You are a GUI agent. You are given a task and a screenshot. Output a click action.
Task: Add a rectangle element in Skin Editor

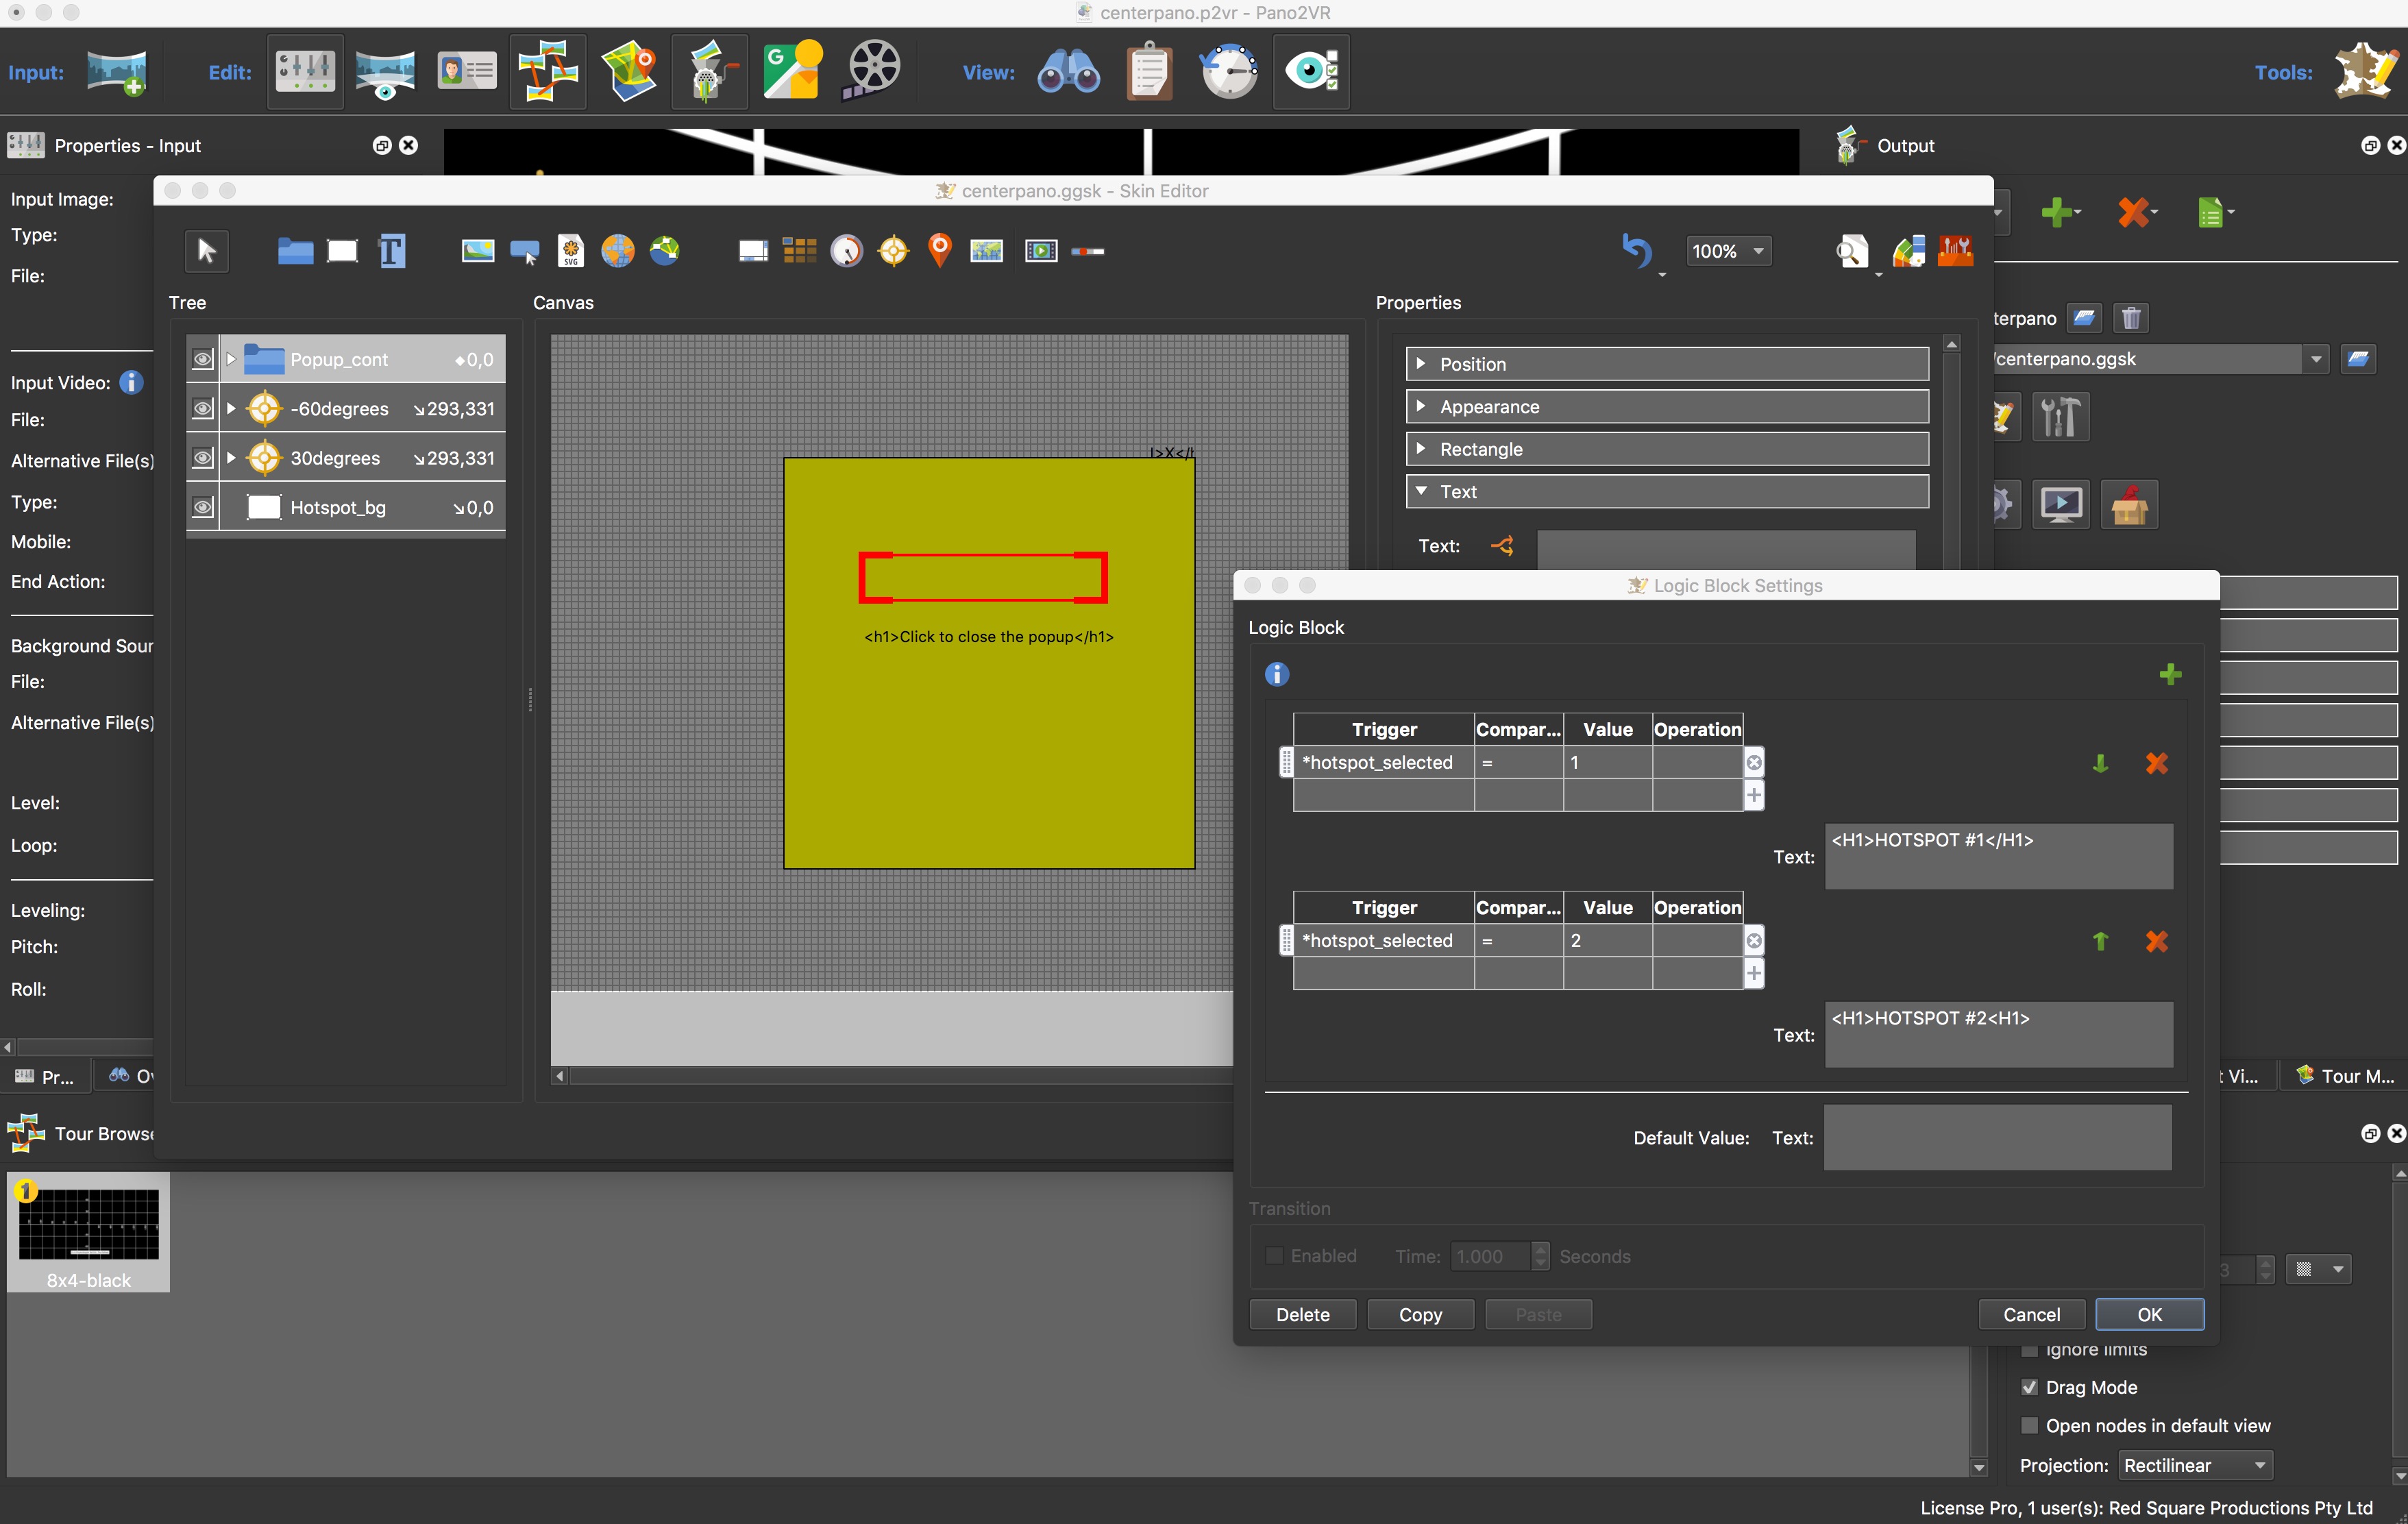tap(342, 251)
